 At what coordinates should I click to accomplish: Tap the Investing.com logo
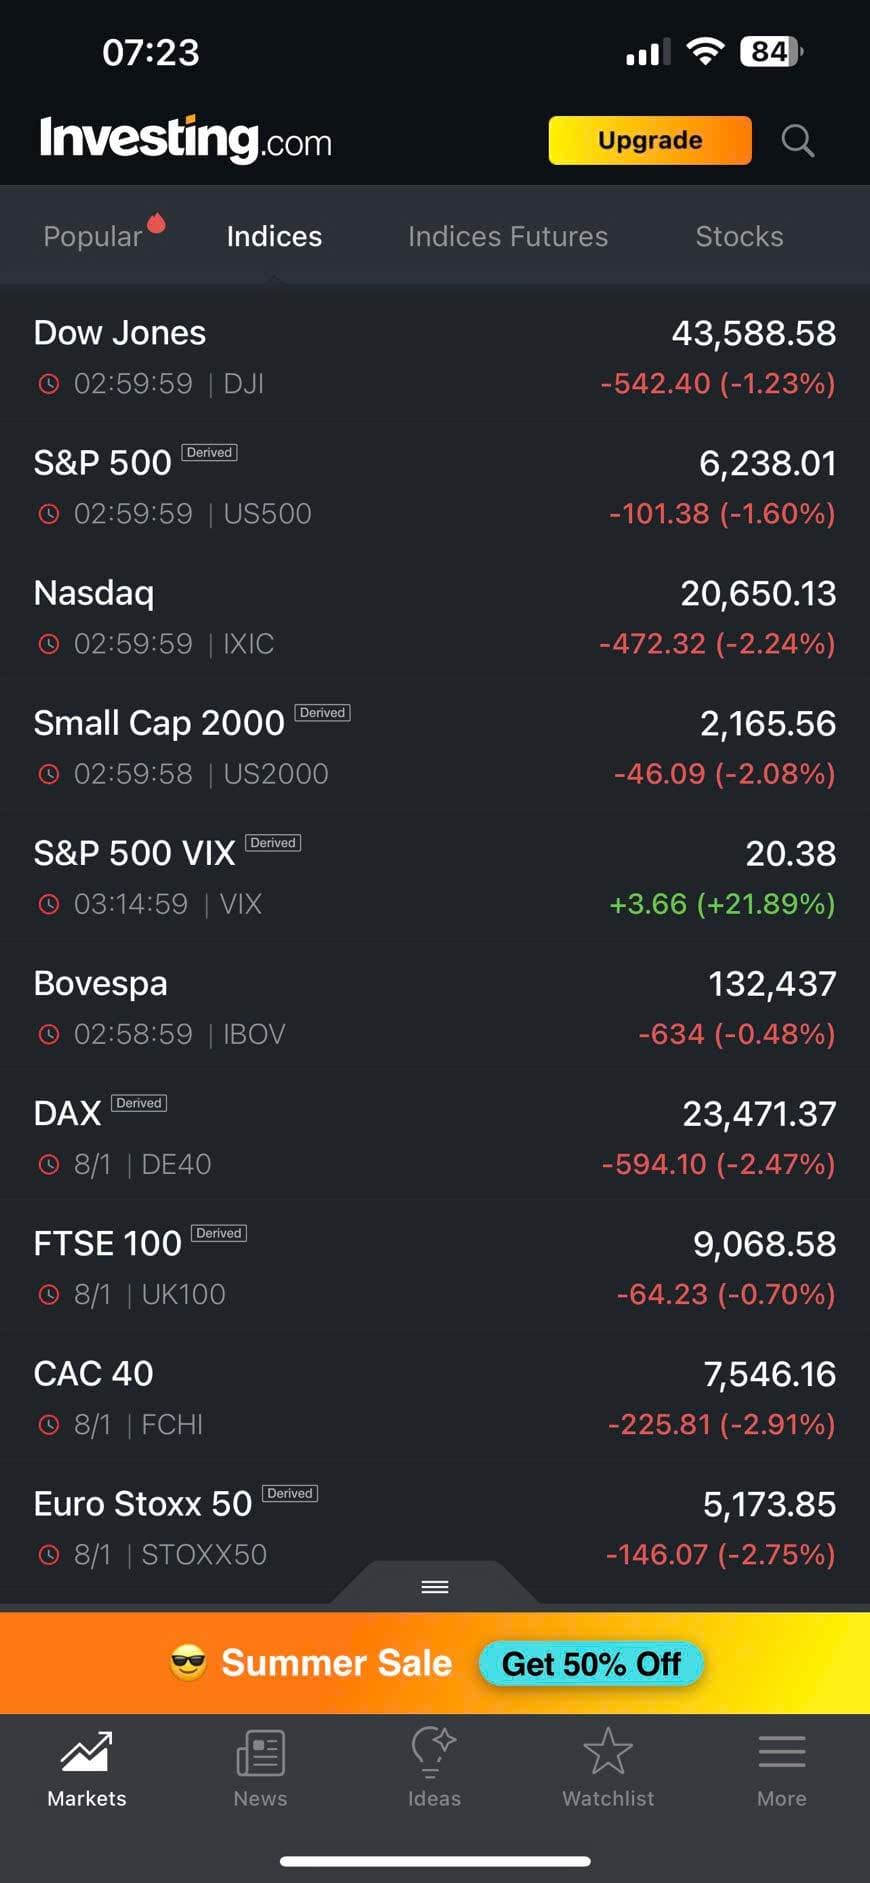click(x=186, y=139)
